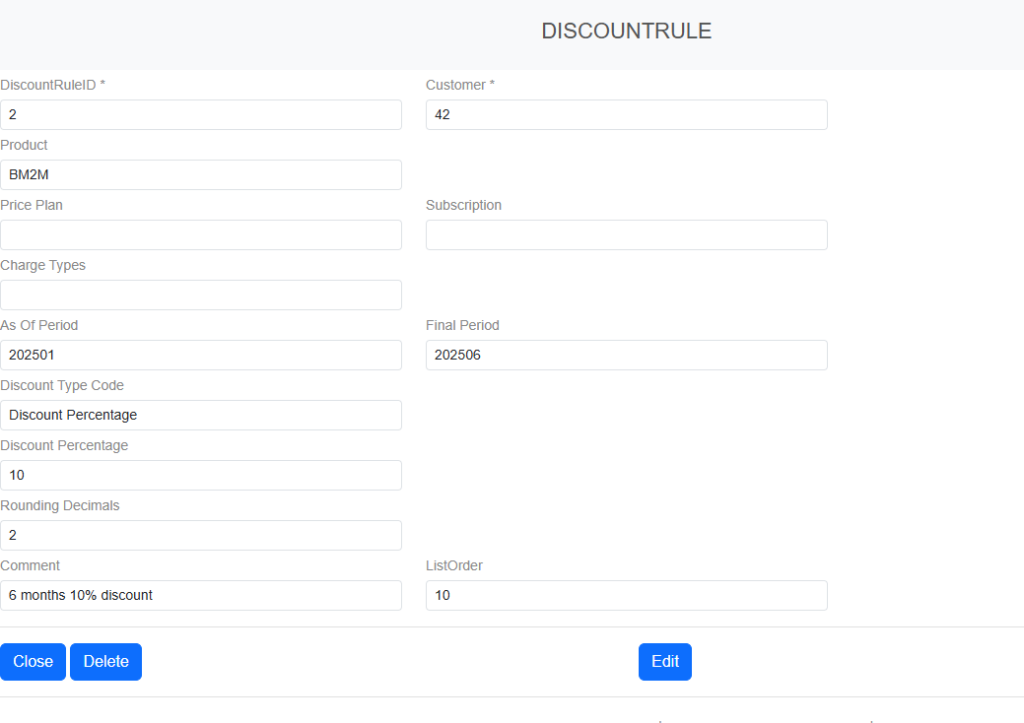Image resolution: width=1024 pixels, height=723 pixels.
Task: Click the Discount Type Code label
Action: pos(62,385)
